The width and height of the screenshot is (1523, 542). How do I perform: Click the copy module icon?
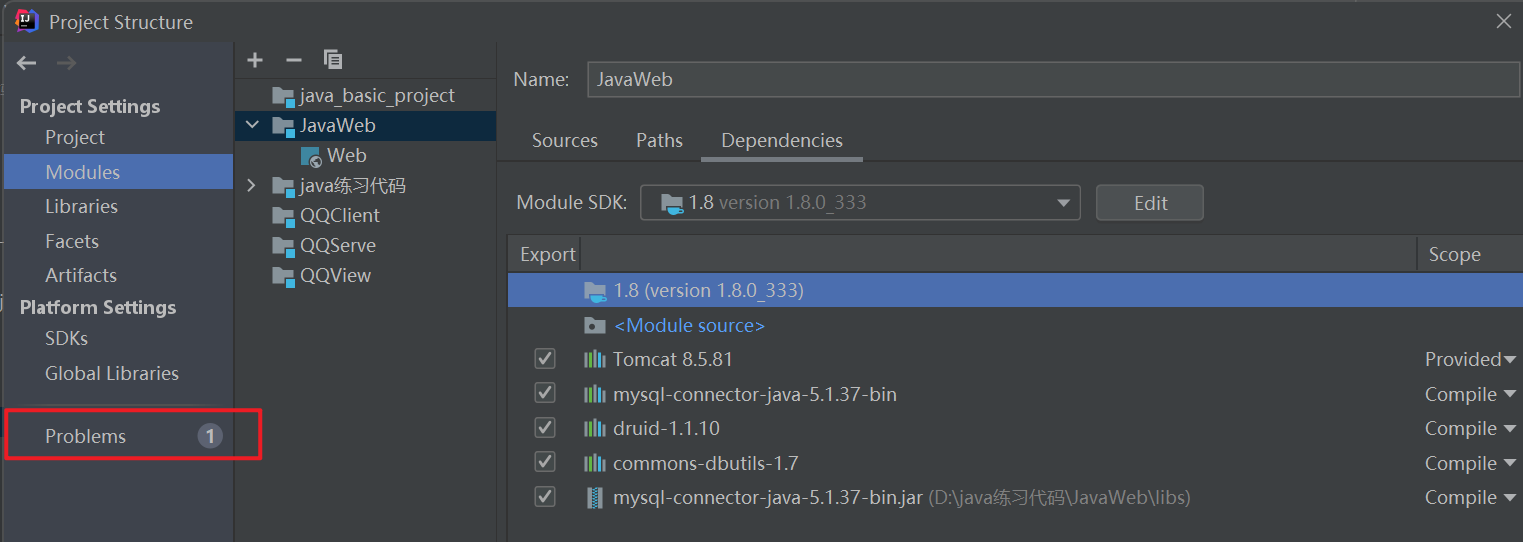click(333, 60)
